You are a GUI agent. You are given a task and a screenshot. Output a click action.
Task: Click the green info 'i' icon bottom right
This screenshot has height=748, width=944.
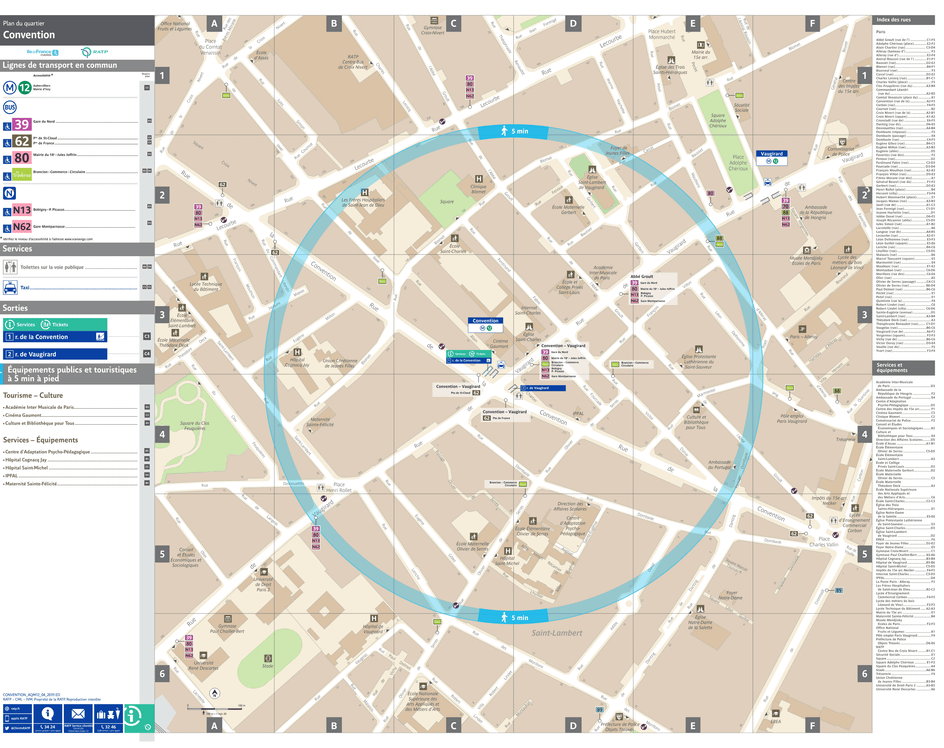coord(131,716)
